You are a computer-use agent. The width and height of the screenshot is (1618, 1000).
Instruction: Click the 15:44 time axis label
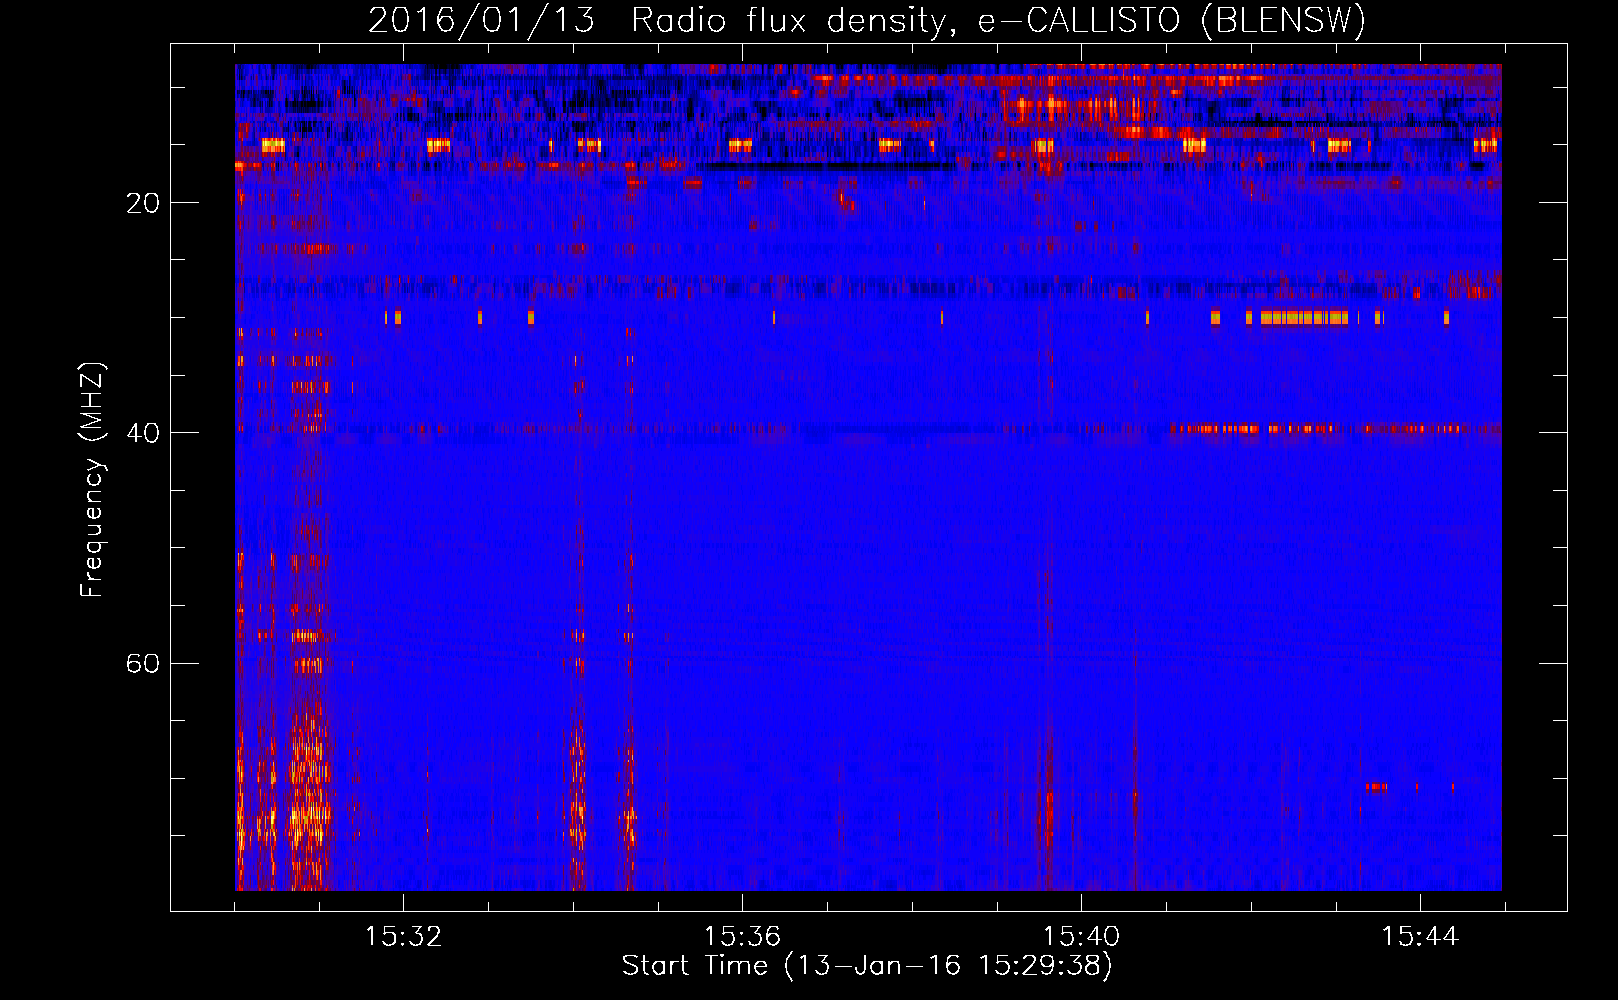(1420, 937)
